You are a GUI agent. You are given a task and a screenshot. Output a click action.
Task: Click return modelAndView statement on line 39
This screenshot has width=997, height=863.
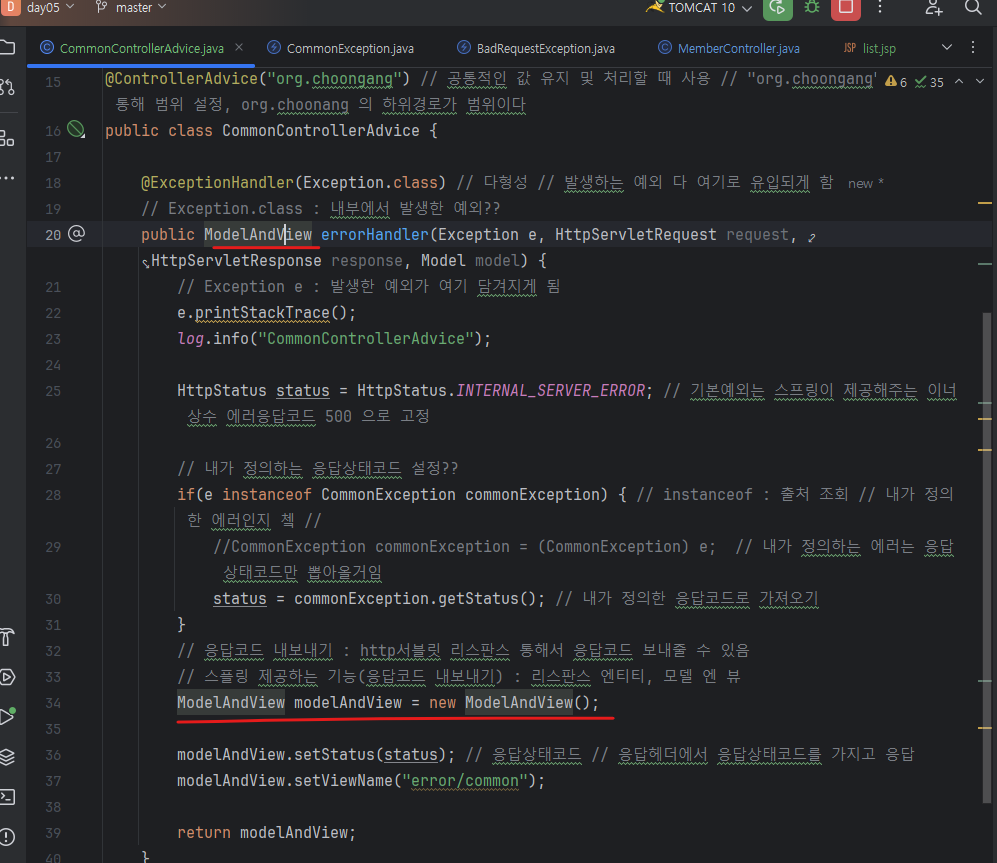(x=266, y=832)
